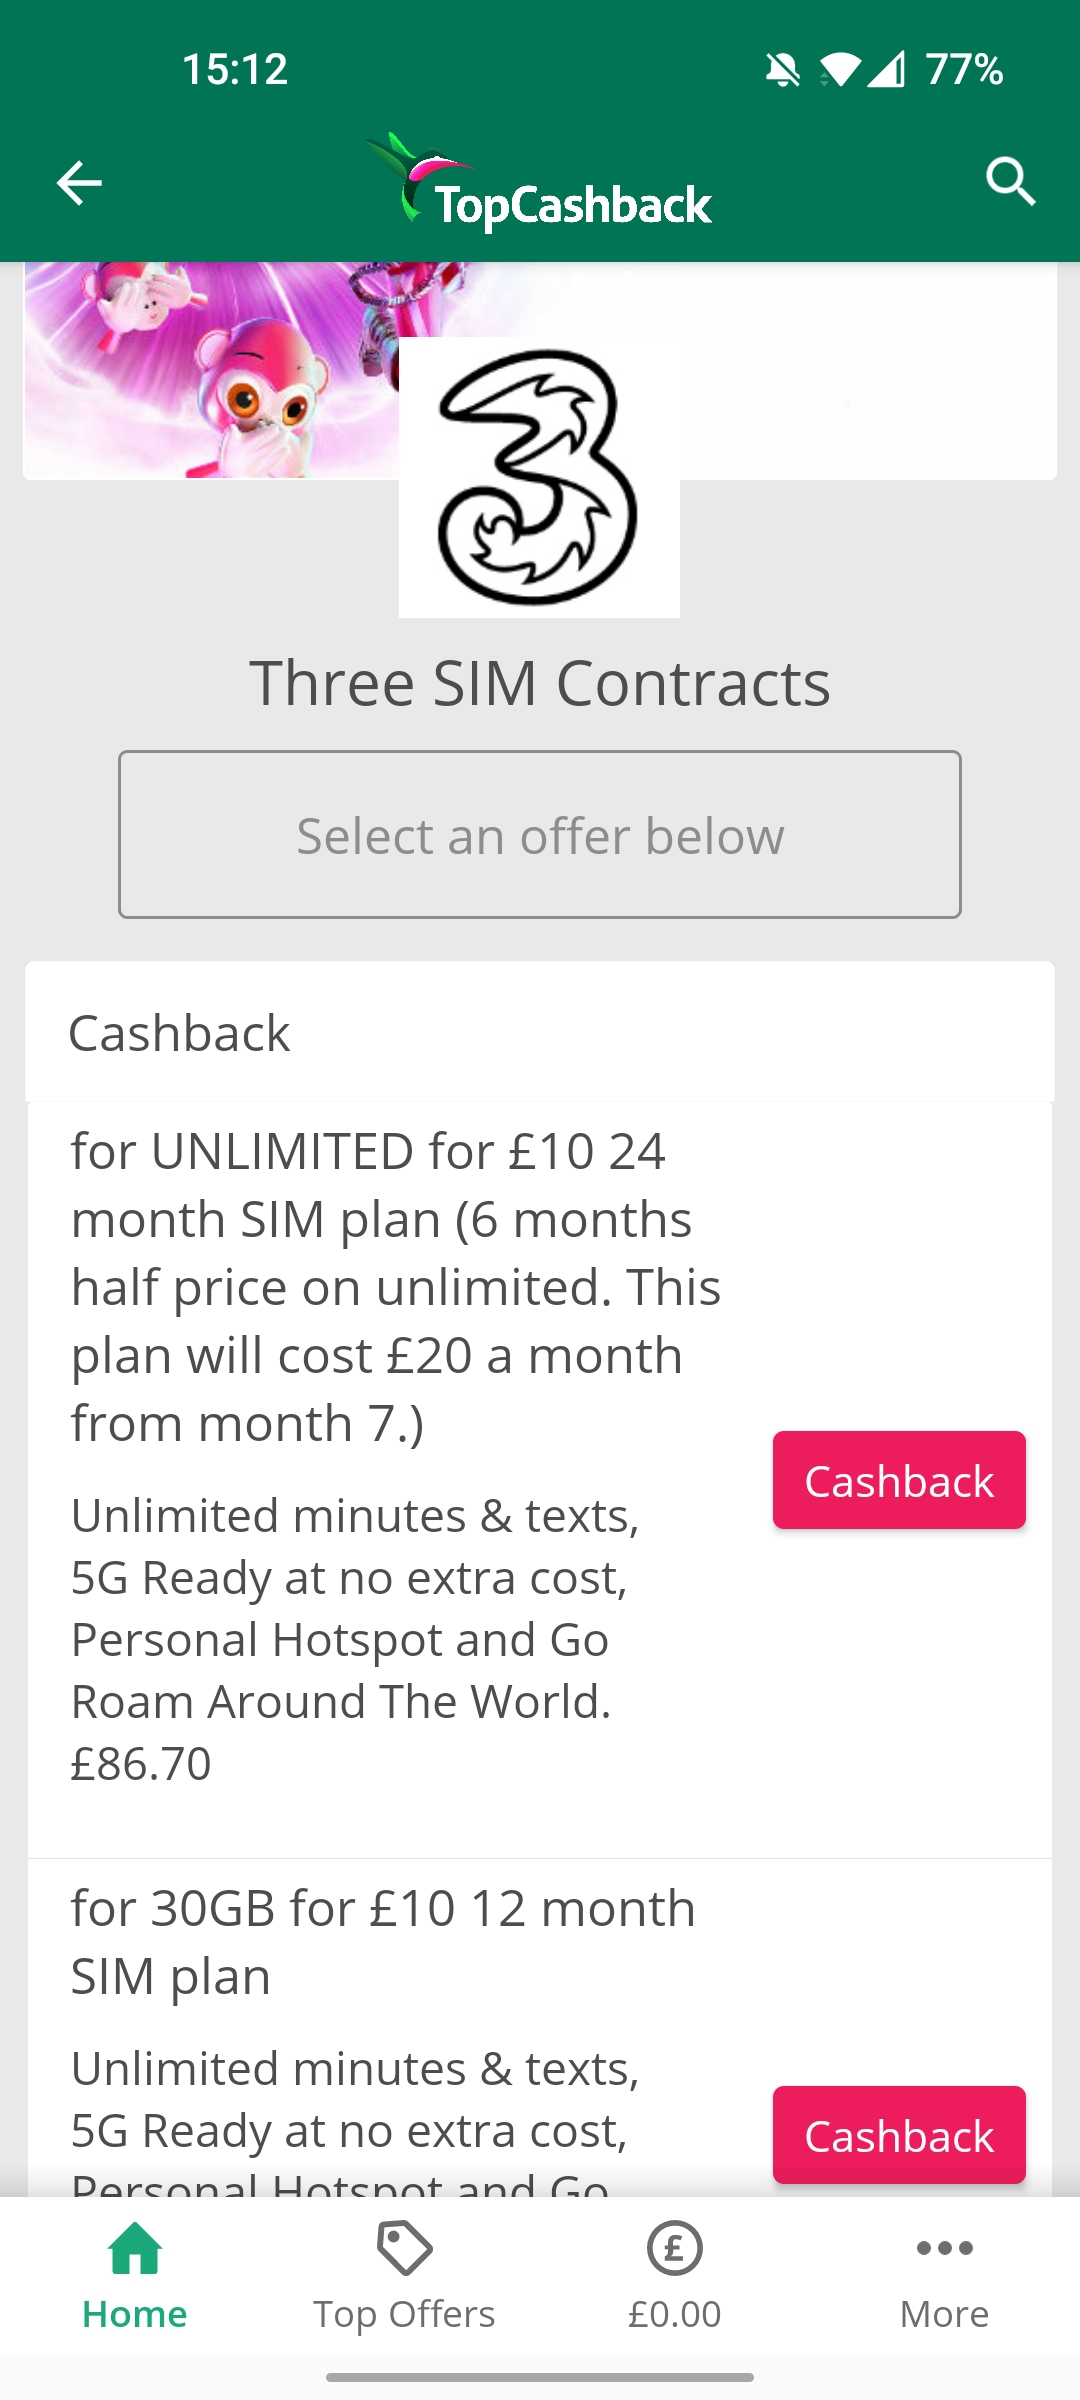Tap the Three SIM Contracts heading
Screen dimensions: 1080x2400
[x=540, y=683]
